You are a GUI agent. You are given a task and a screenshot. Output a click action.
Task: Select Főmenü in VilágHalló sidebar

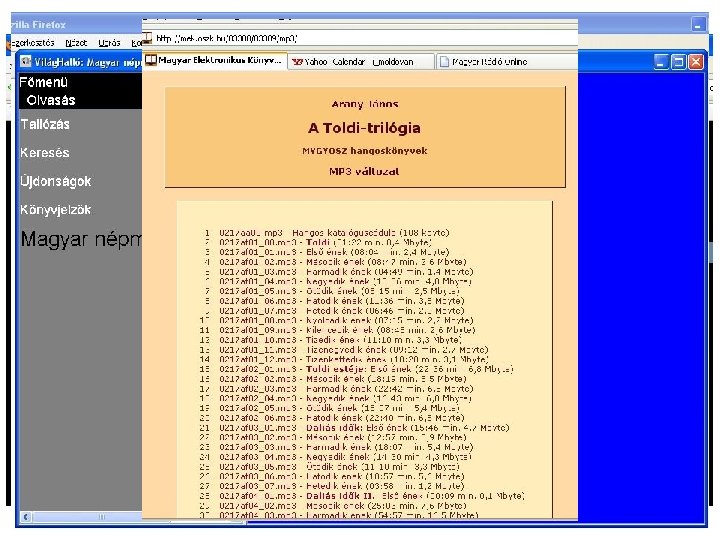tap(44, 82)
